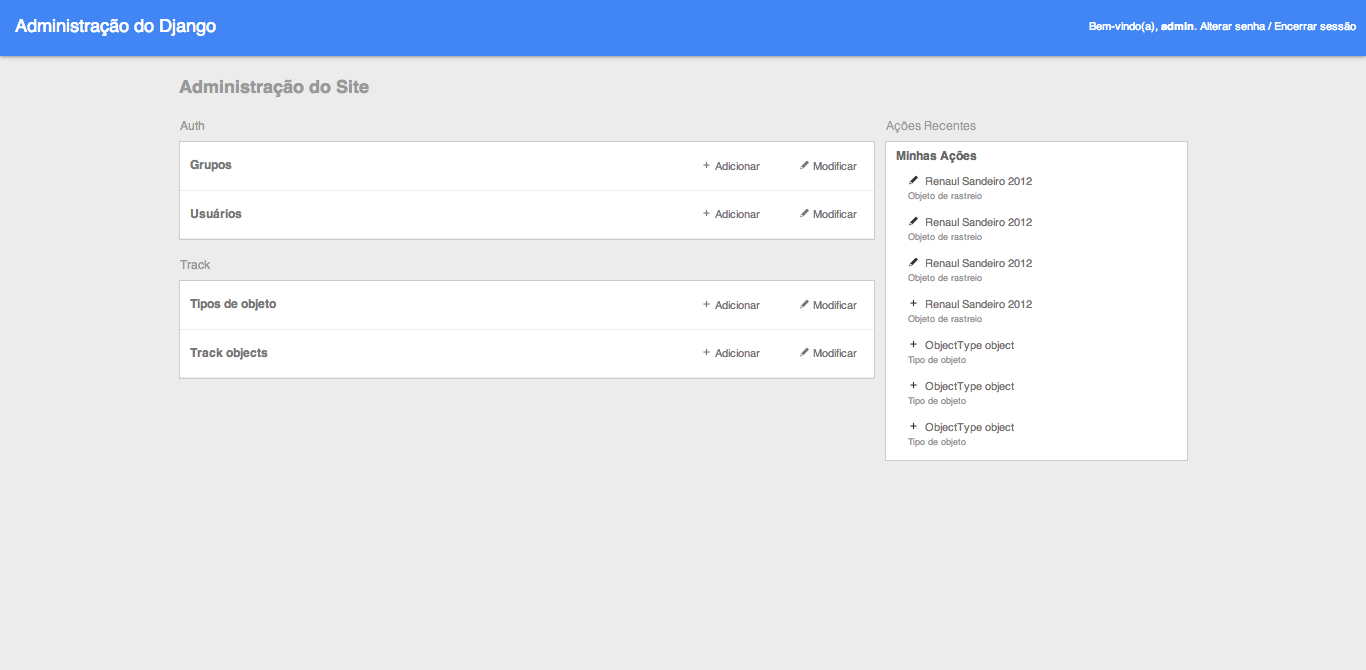
Task: Click the Administração do Site page heading
Action: (274, 88)
